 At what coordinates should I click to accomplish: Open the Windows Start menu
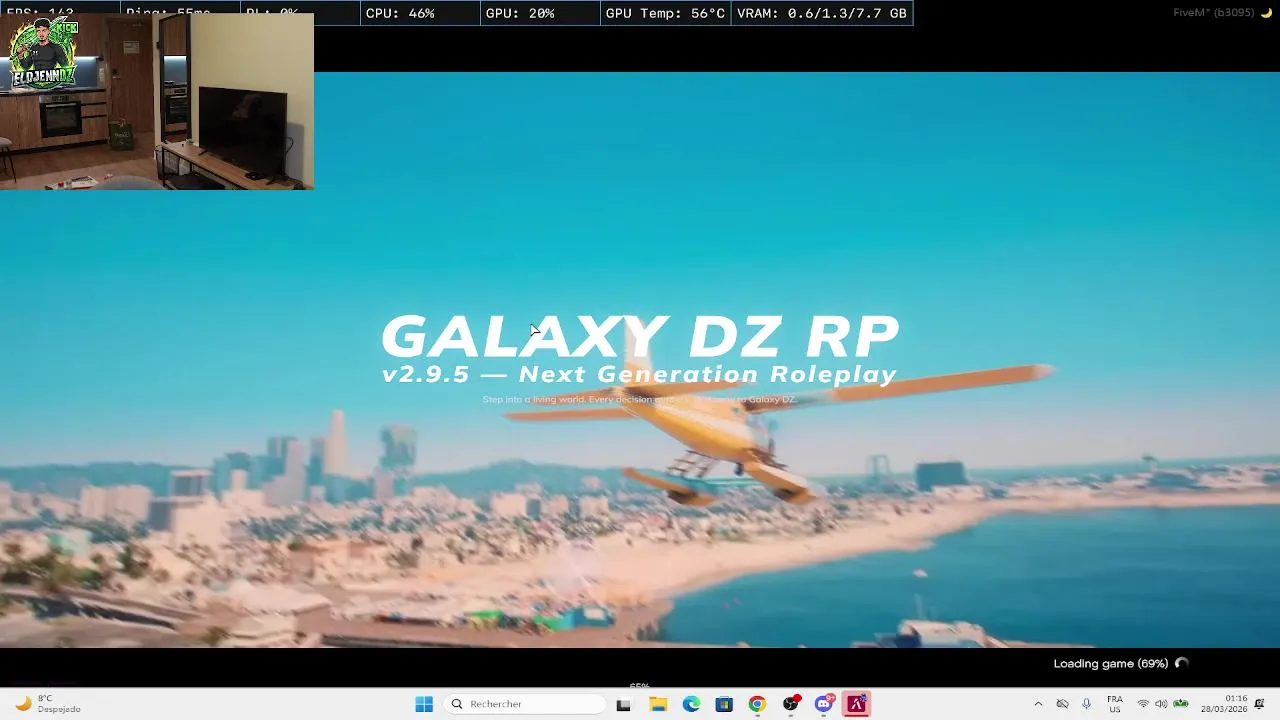[424, 704]
